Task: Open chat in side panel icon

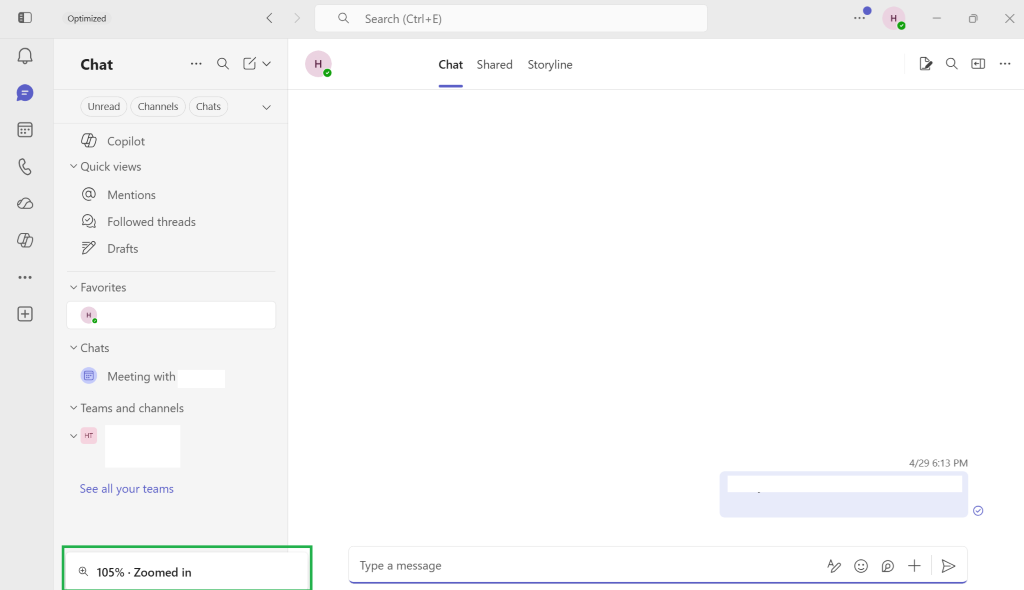Action: pyautogui.click(x=978, y=63)
